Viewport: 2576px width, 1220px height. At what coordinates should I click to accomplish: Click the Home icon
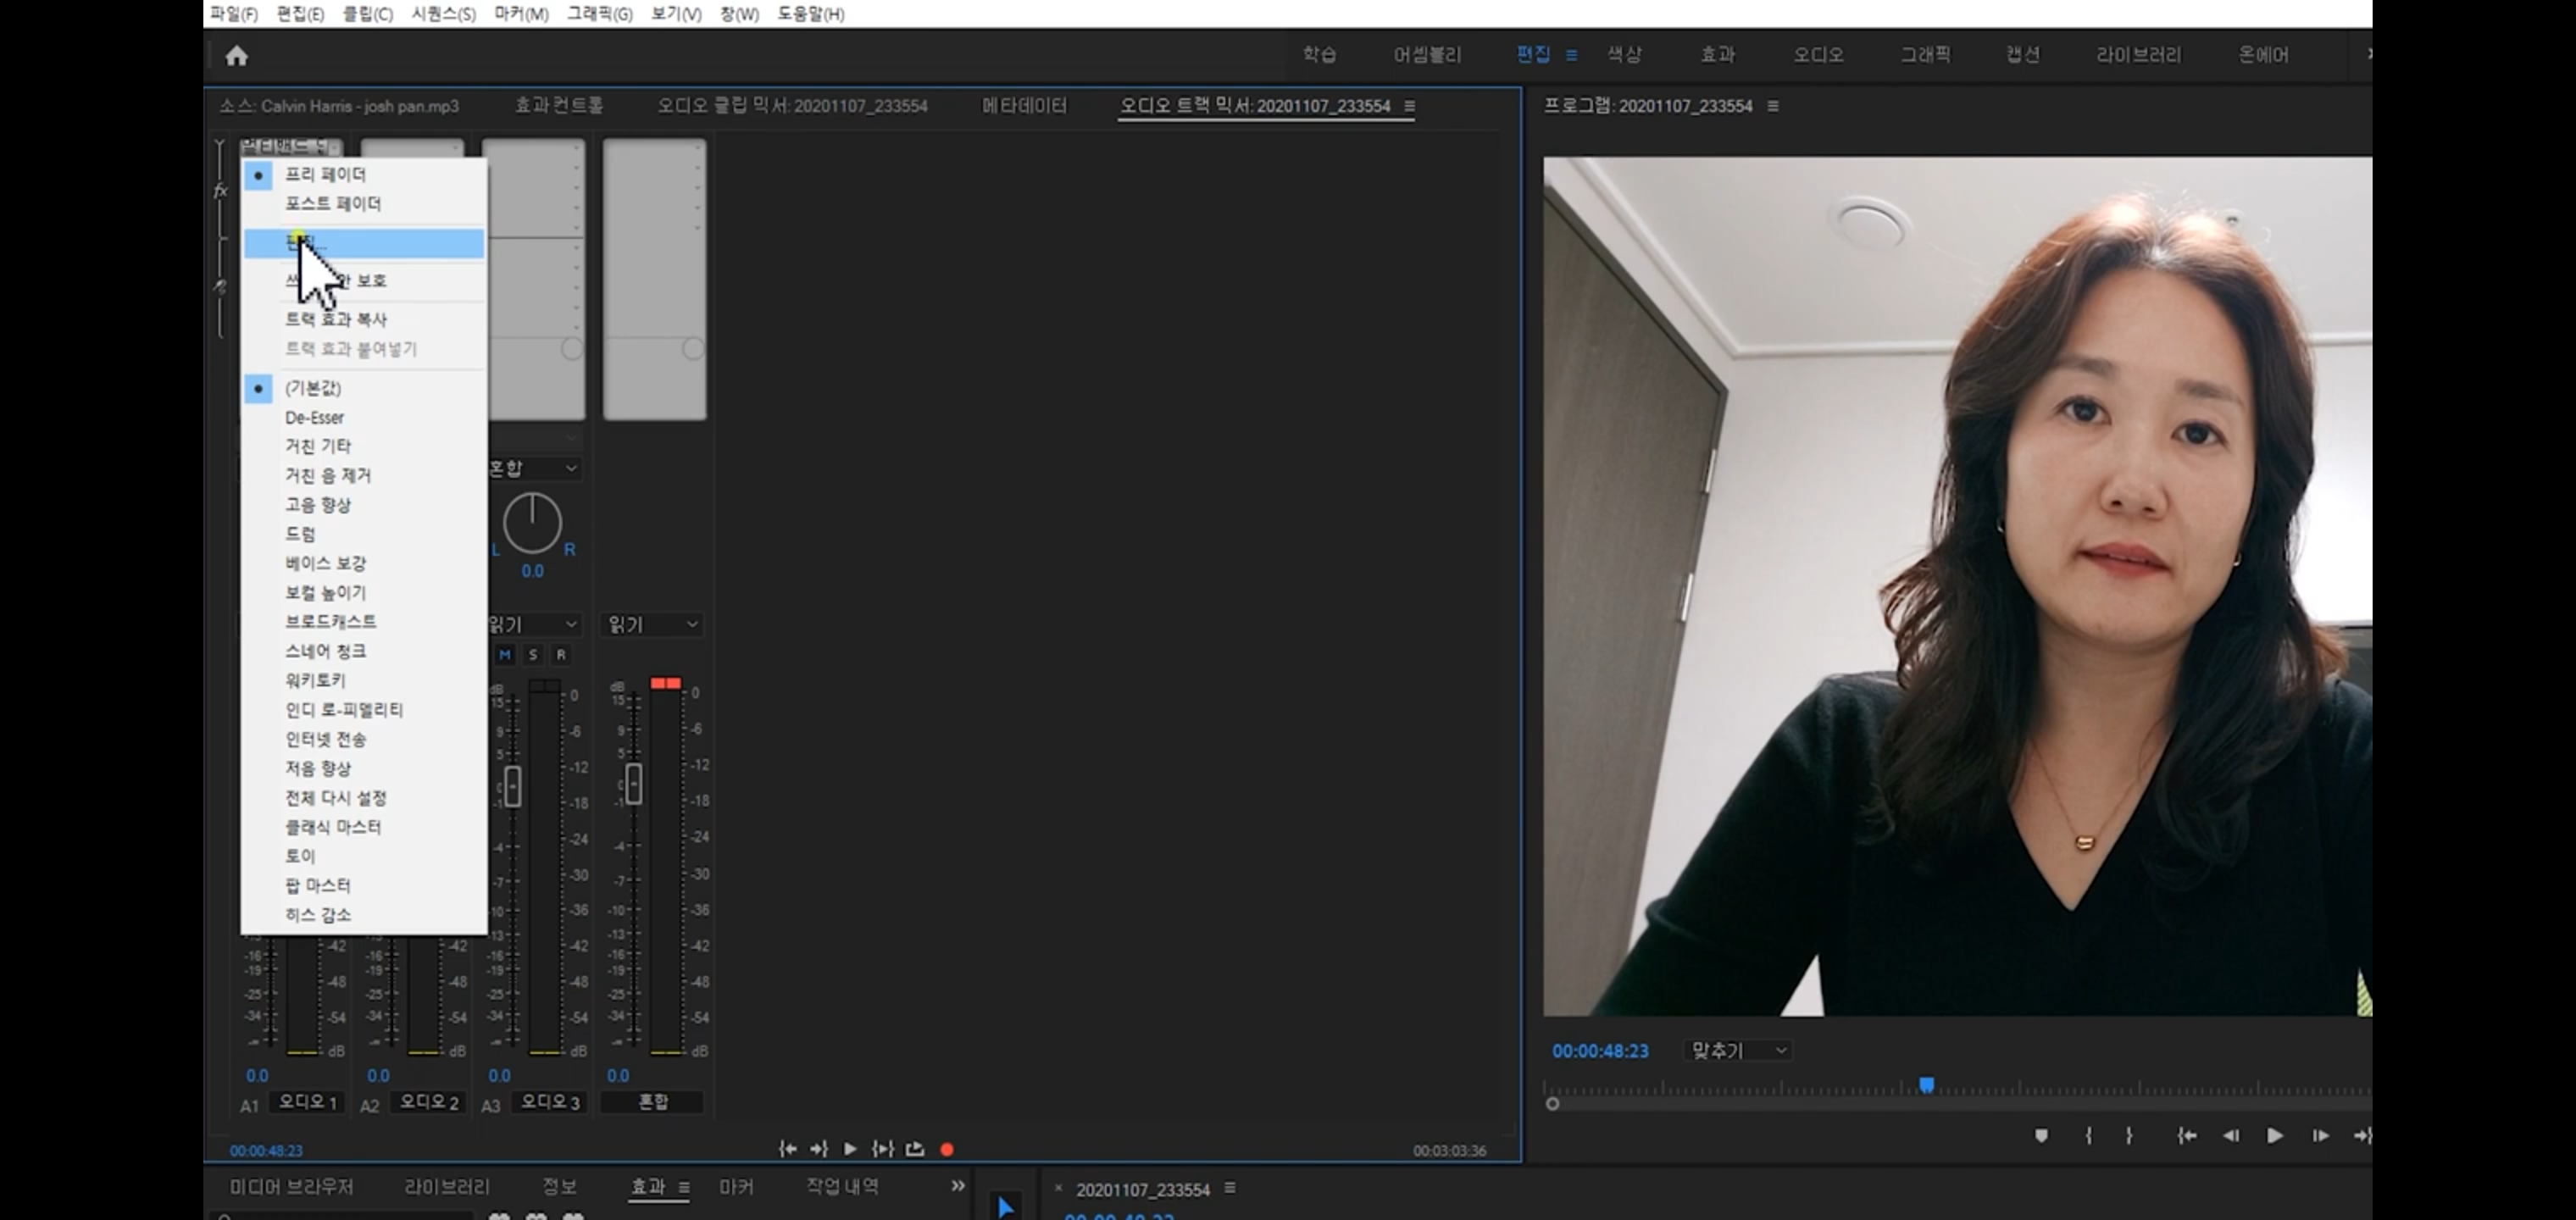(x=236, y=56)
